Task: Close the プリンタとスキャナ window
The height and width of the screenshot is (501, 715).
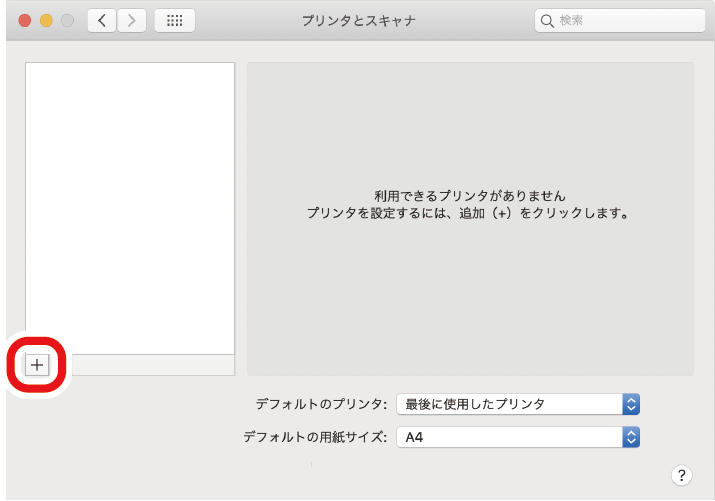Action: pos(25,20)
